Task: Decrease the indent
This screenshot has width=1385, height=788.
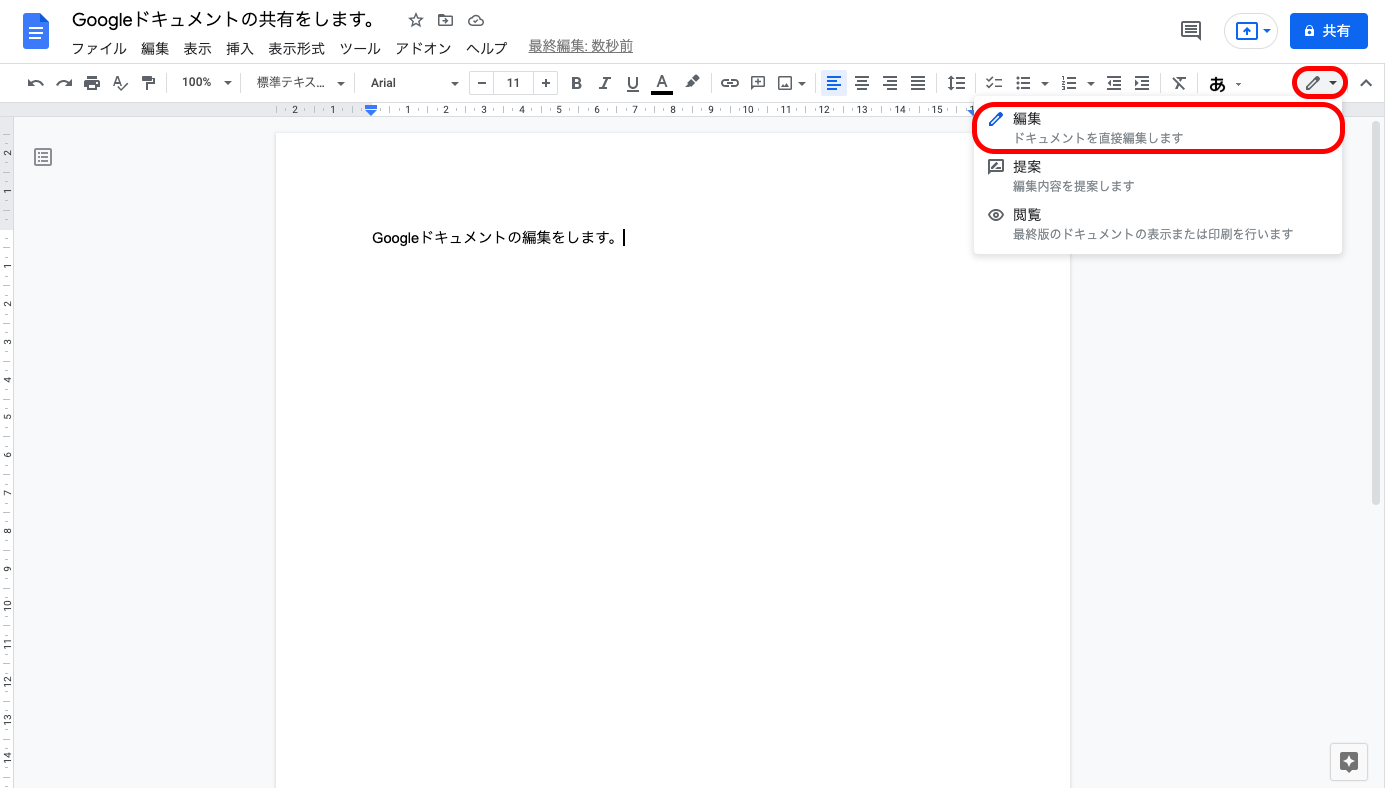Action: (1114, 83)
